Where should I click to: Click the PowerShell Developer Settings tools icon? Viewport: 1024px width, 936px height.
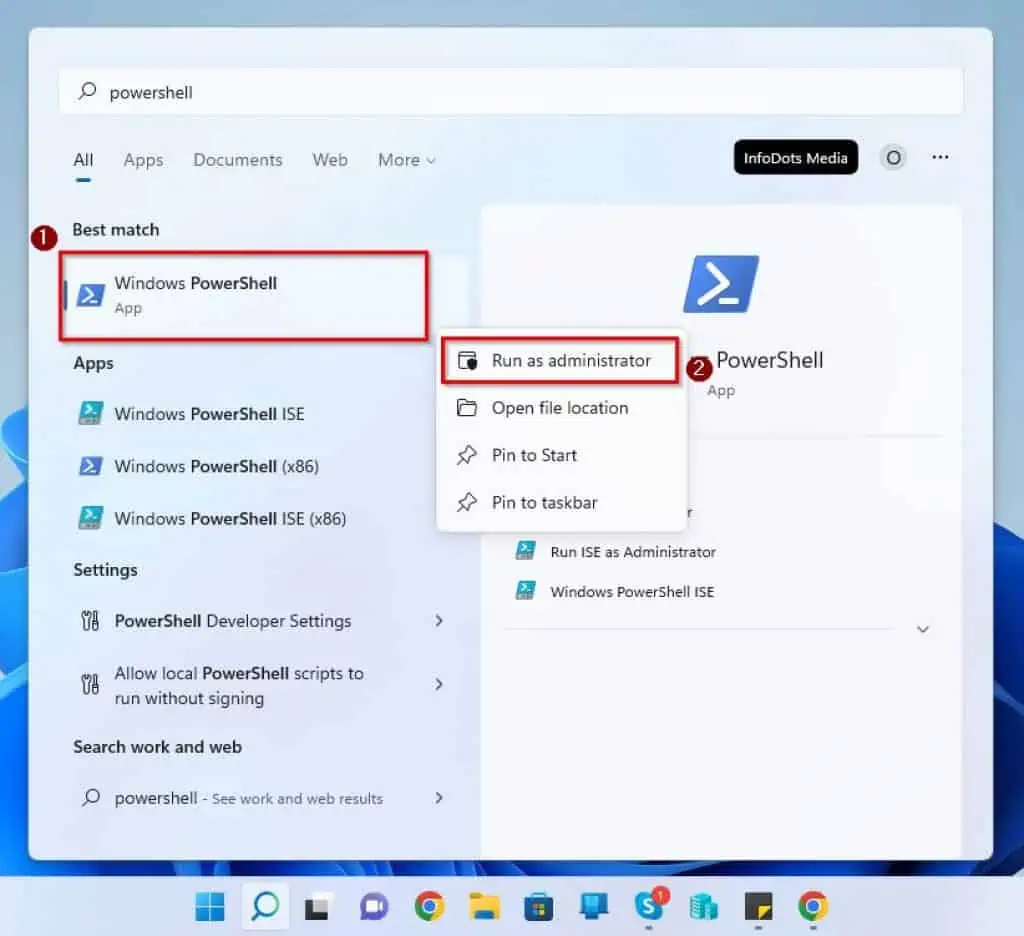(x=90, y=621)
